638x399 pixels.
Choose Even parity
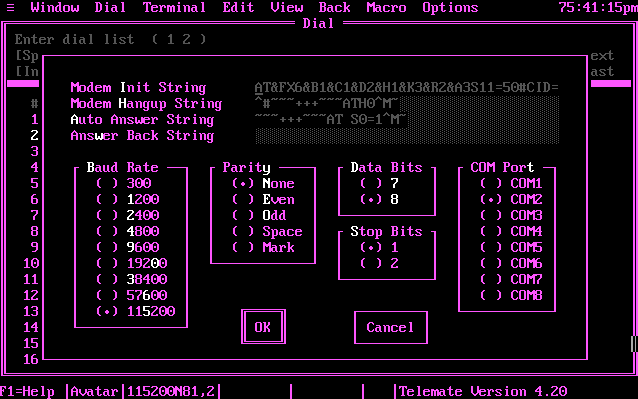point(263,199)
